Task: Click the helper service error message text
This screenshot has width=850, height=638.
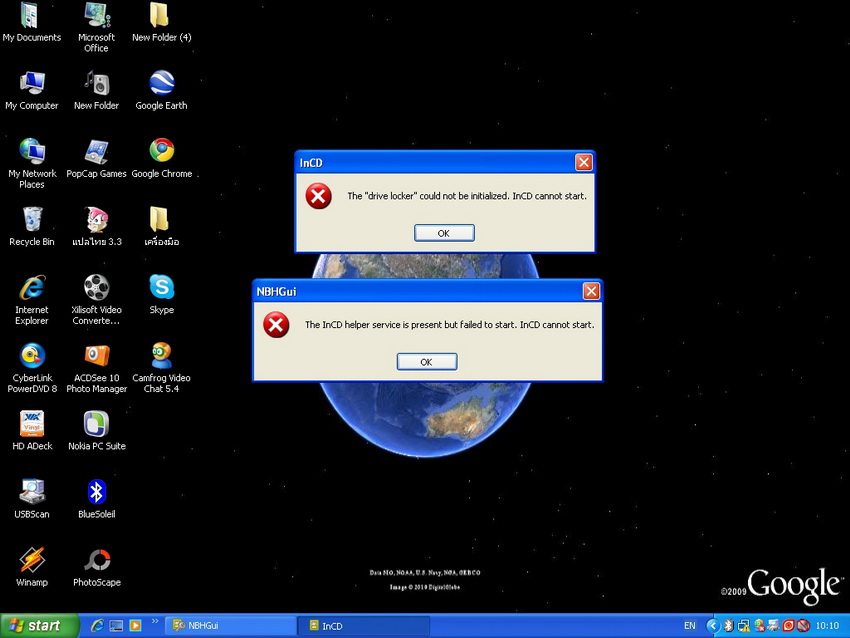Action: pyautogui.click(x=449, y=325)
